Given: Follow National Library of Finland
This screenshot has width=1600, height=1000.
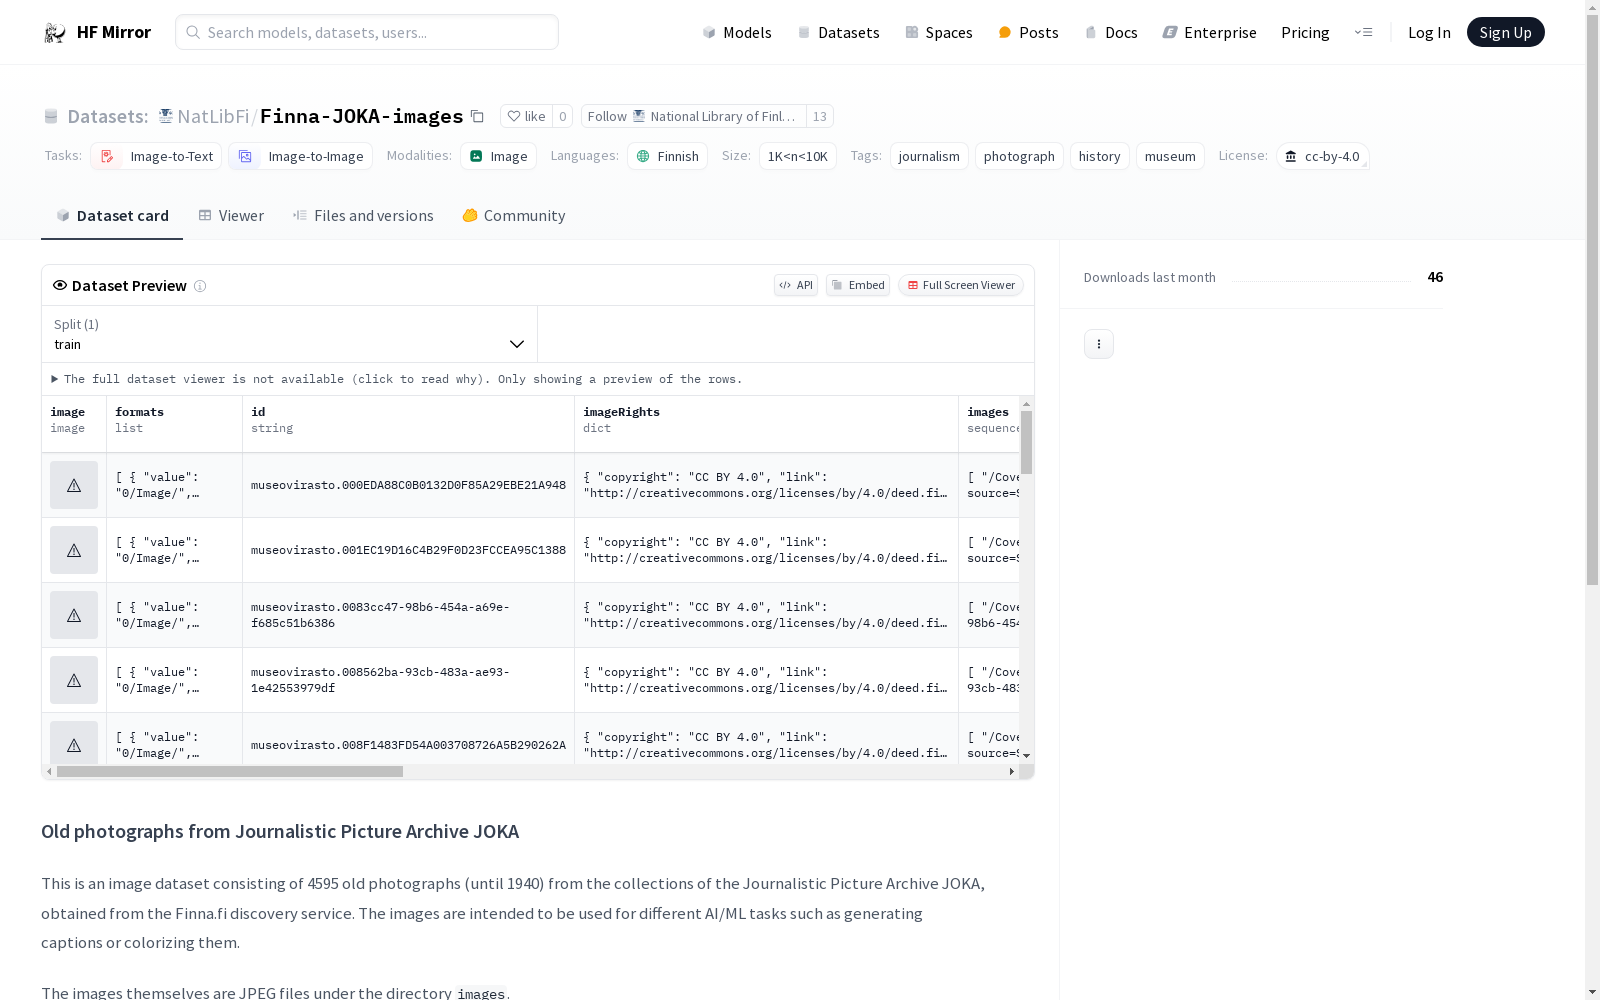Looking at the screenshot, I should [x=693, y=116].
